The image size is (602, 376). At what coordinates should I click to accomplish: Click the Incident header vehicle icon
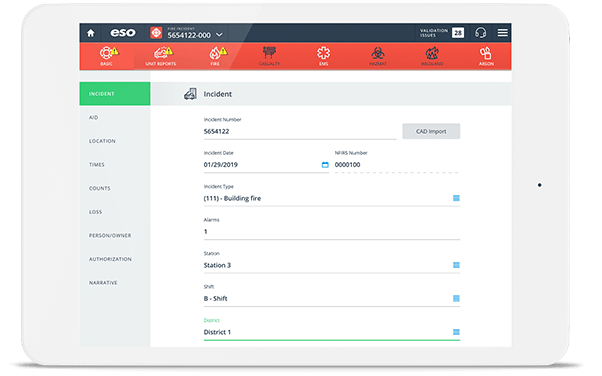190,94
